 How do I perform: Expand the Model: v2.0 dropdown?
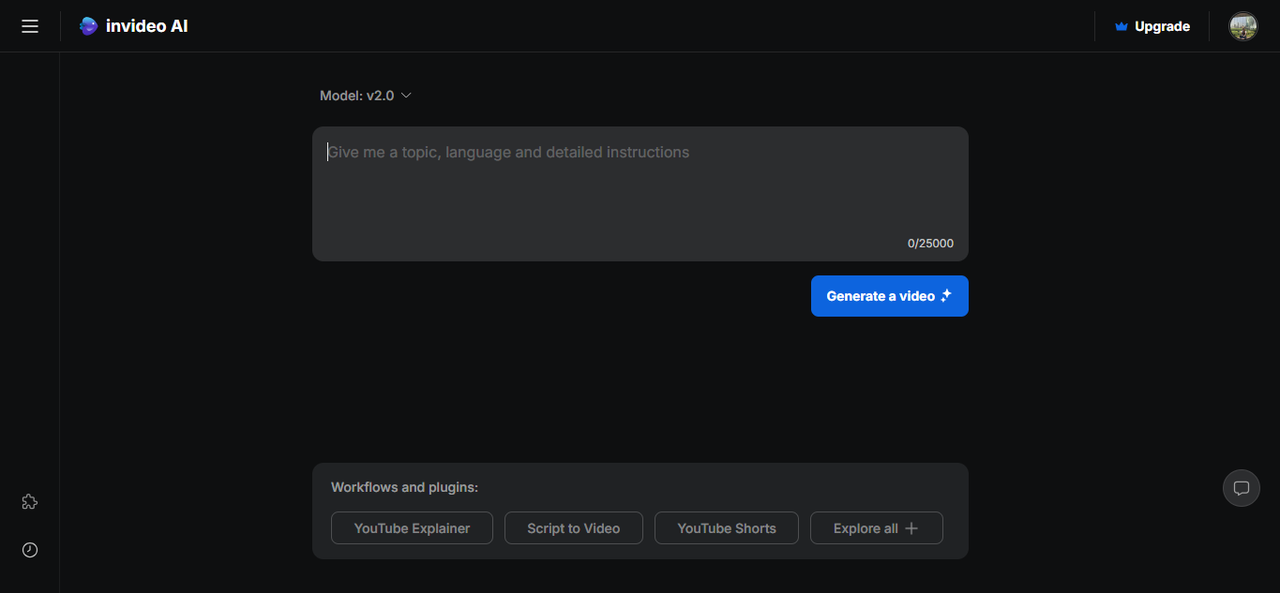(366, 95)
